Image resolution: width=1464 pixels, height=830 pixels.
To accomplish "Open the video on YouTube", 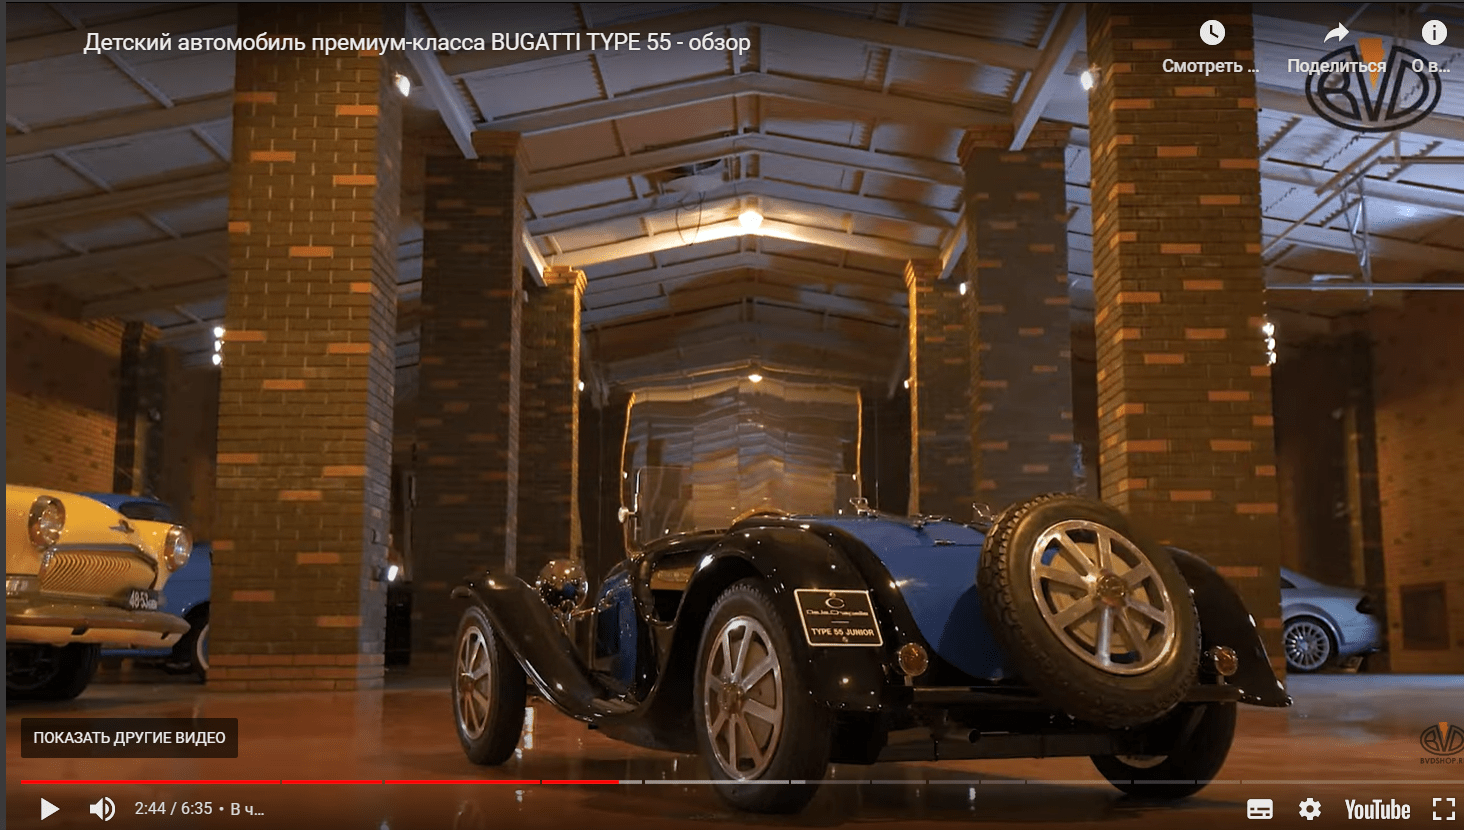I will [1377, 809].
